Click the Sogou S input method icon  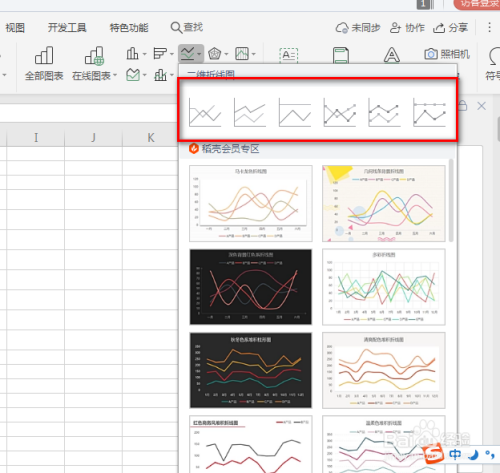(434, 454)
